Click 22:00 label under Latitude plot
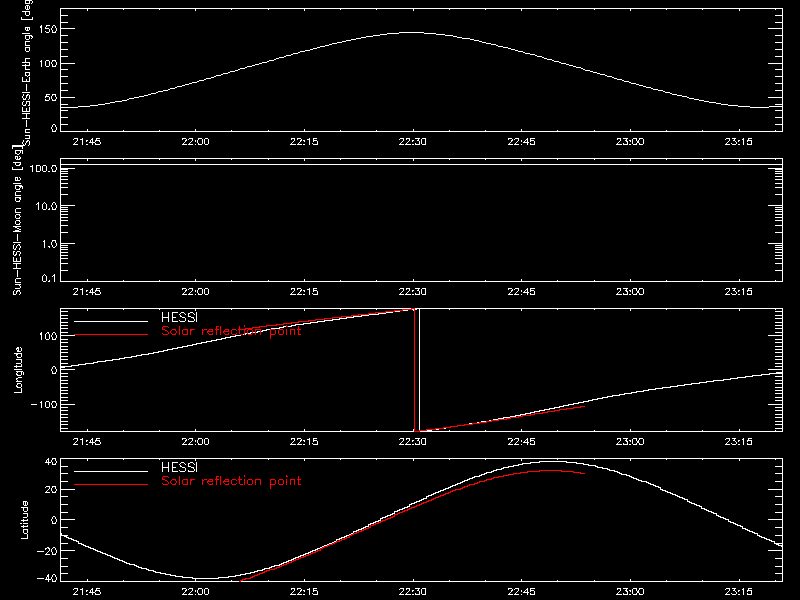 click(x=195, y=591)
